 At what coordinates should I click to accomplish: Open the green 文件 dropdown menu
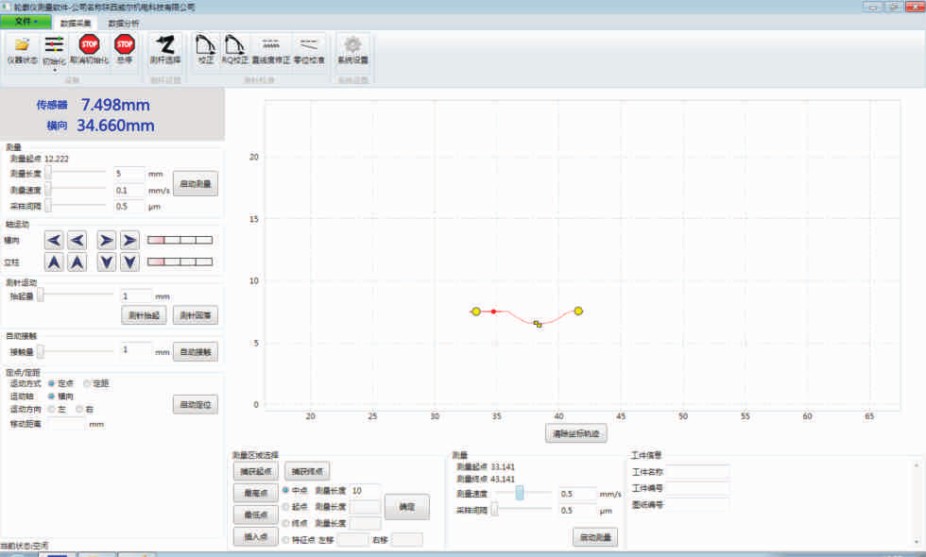23,21
